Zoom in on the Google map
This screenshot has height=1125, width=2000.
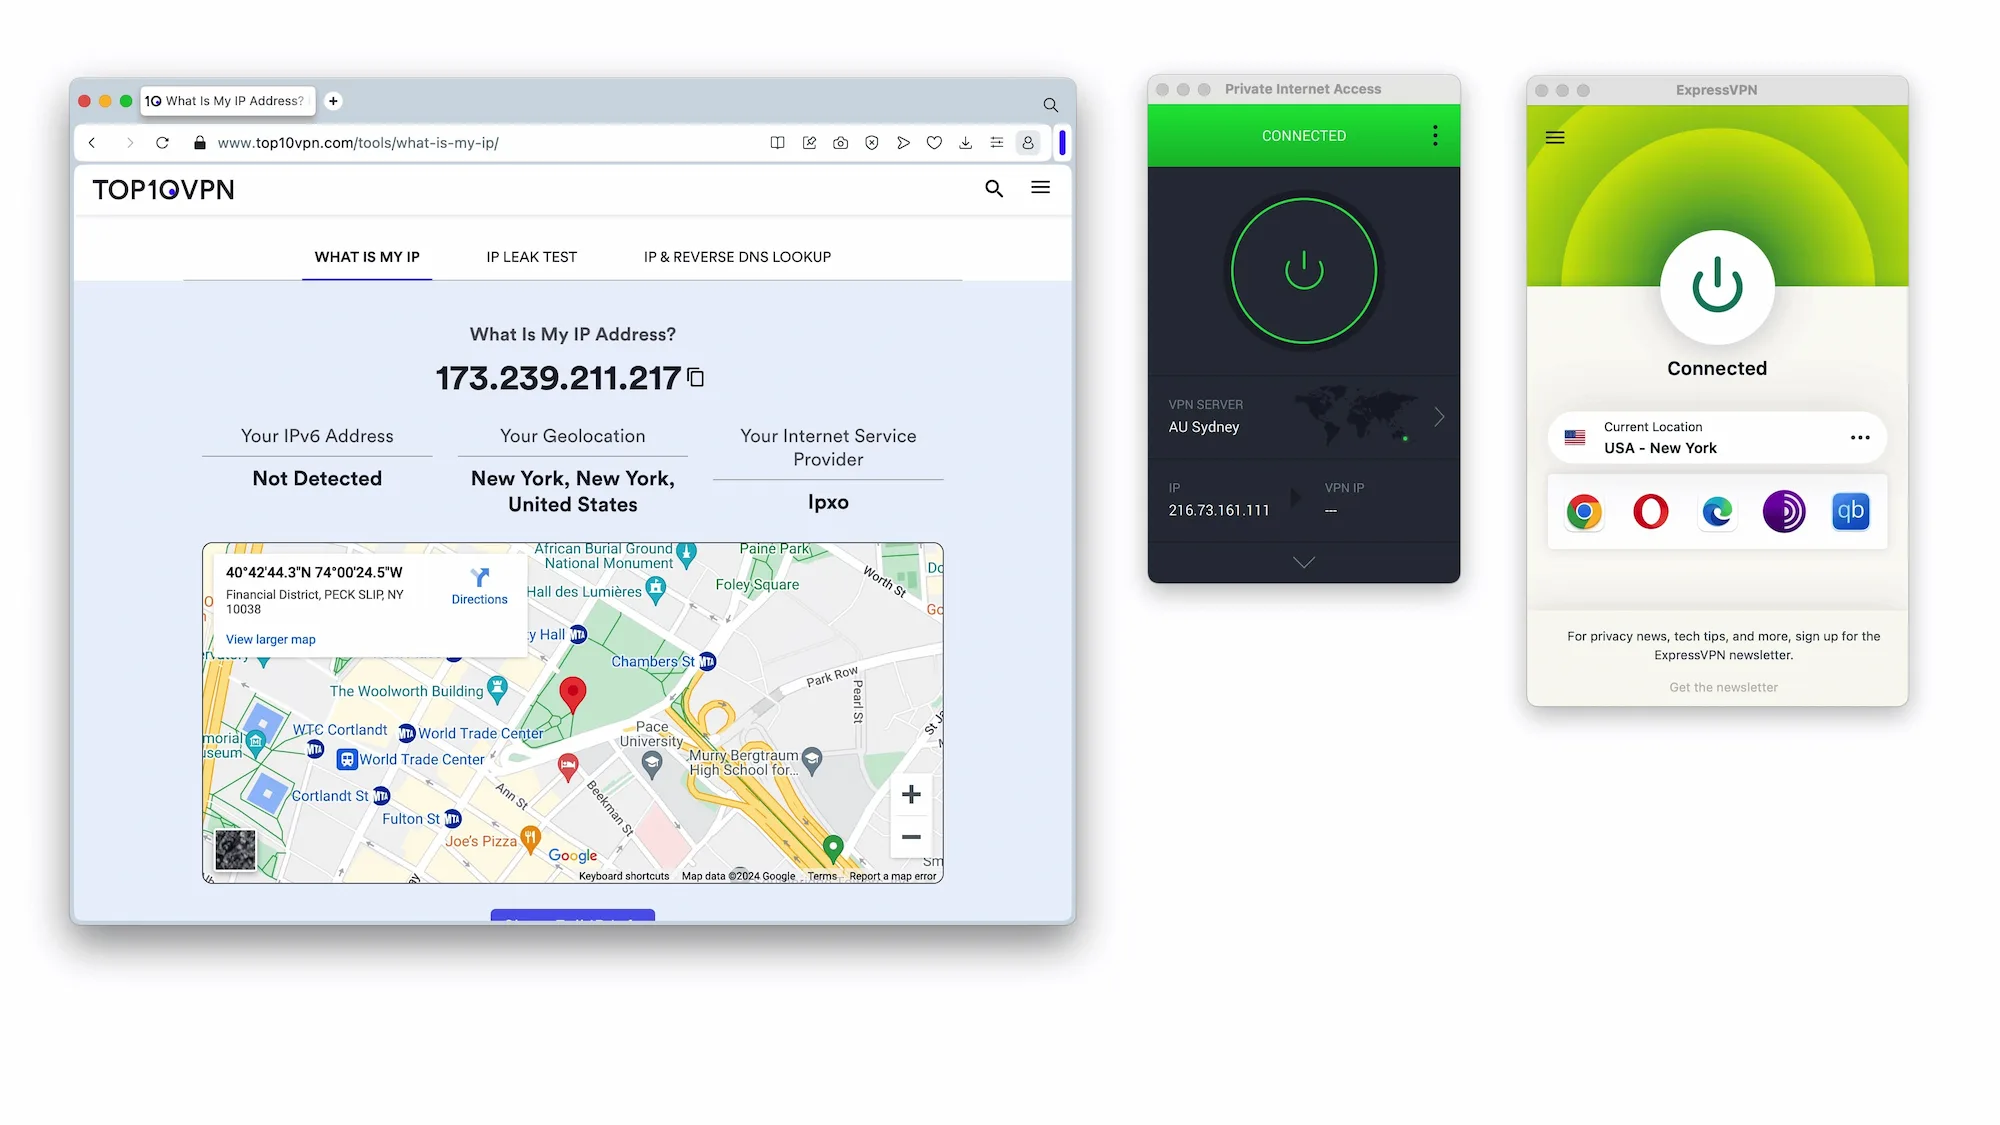(x=911, y=793)
